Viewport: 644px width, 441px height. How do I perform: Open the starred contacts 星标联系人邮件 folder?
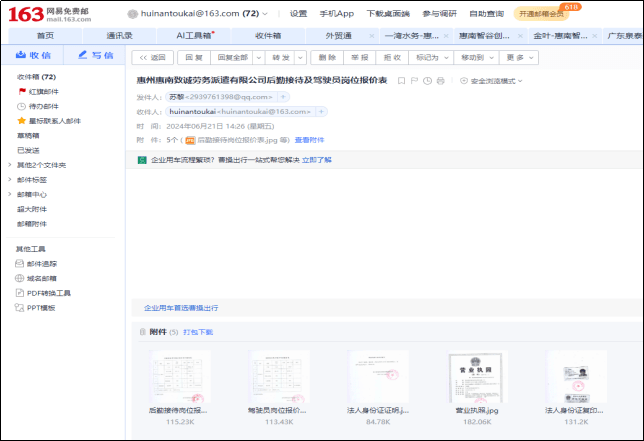click(54, 120)
